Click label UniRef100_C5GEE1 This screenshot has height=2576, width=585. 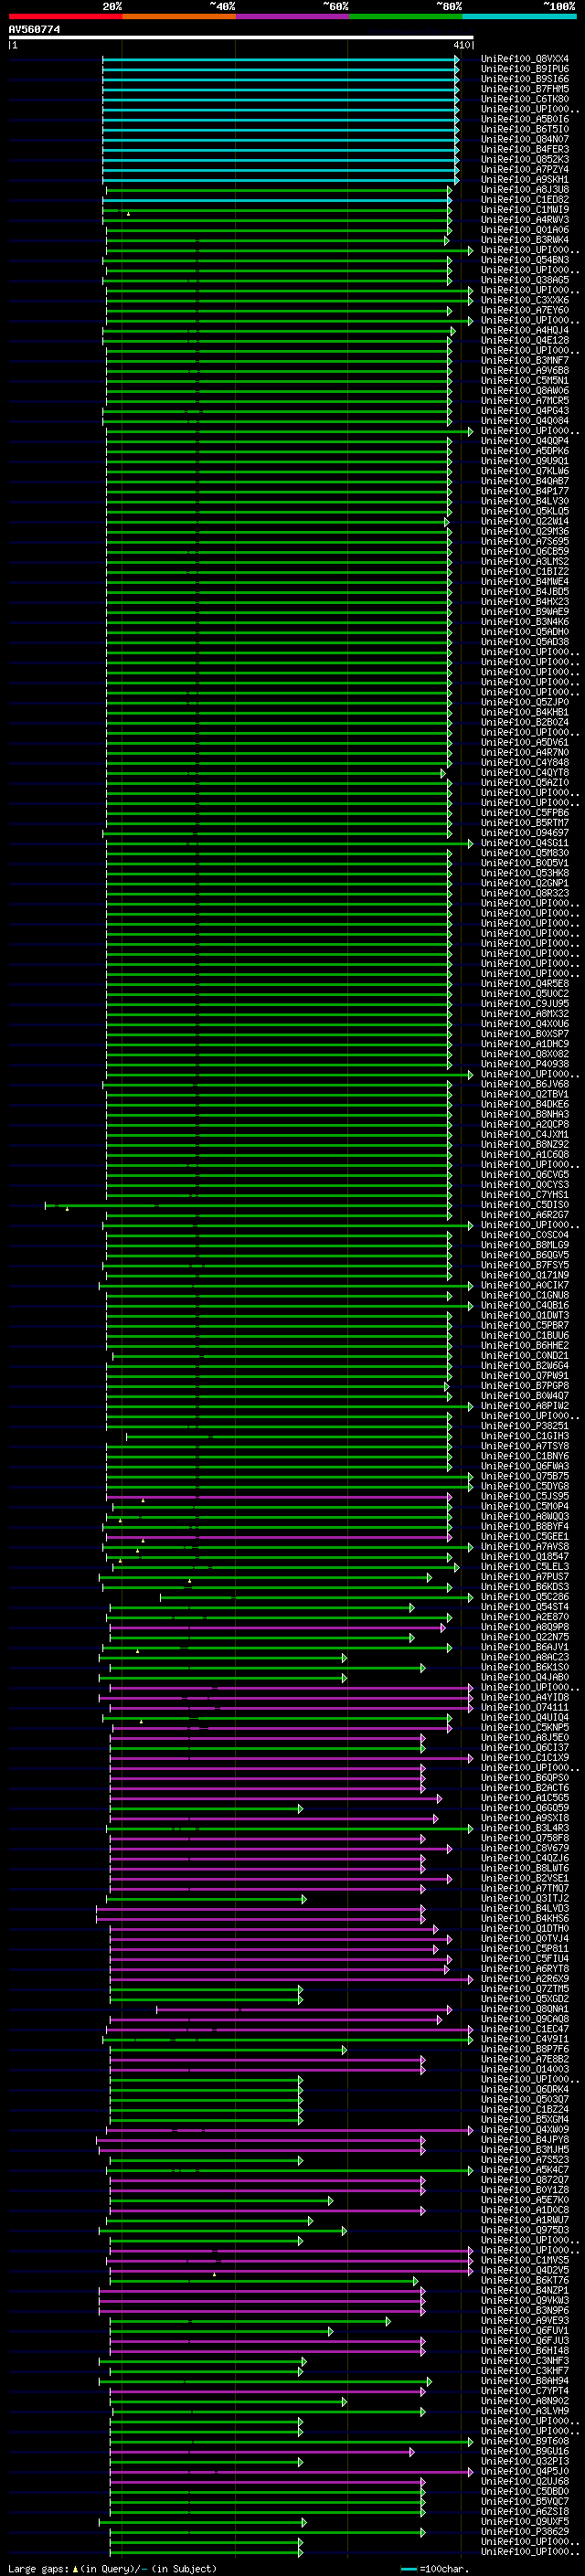525,1536
